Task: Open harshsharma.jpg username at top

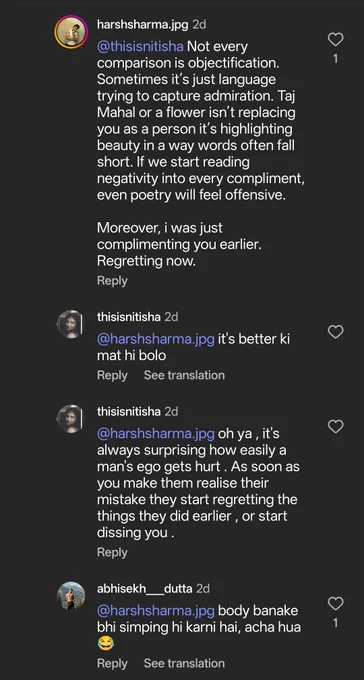Action: pyautogui.click(x=143, y=25)
